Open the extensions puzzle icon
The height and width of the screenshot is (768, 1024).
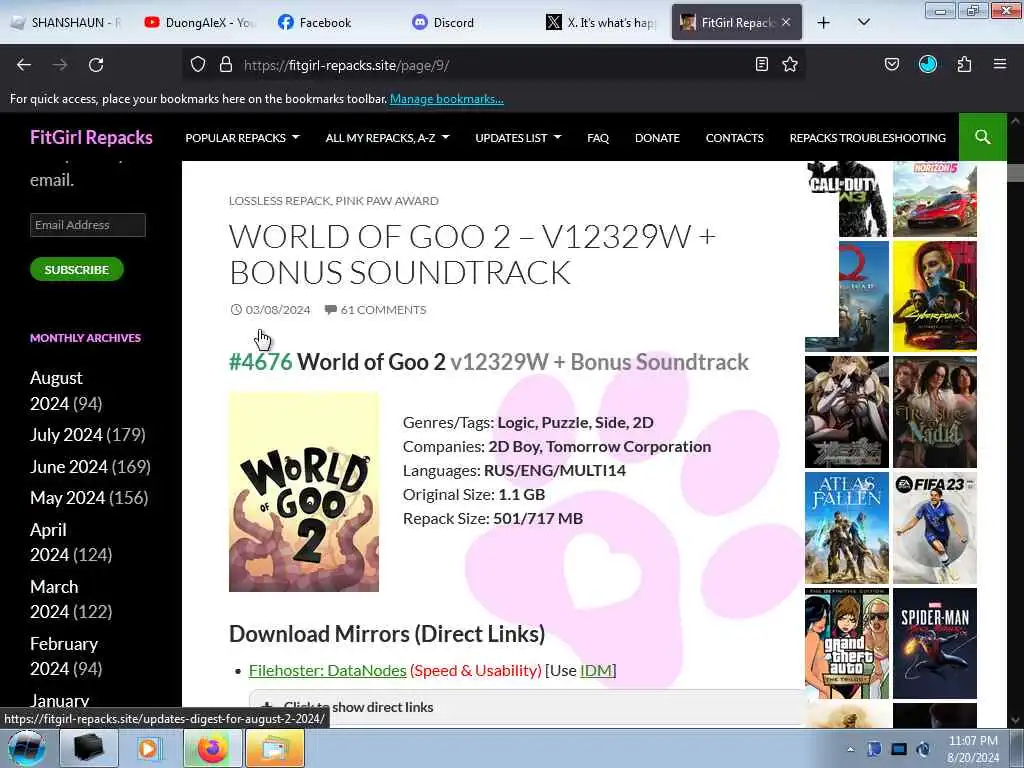[964, 64]
